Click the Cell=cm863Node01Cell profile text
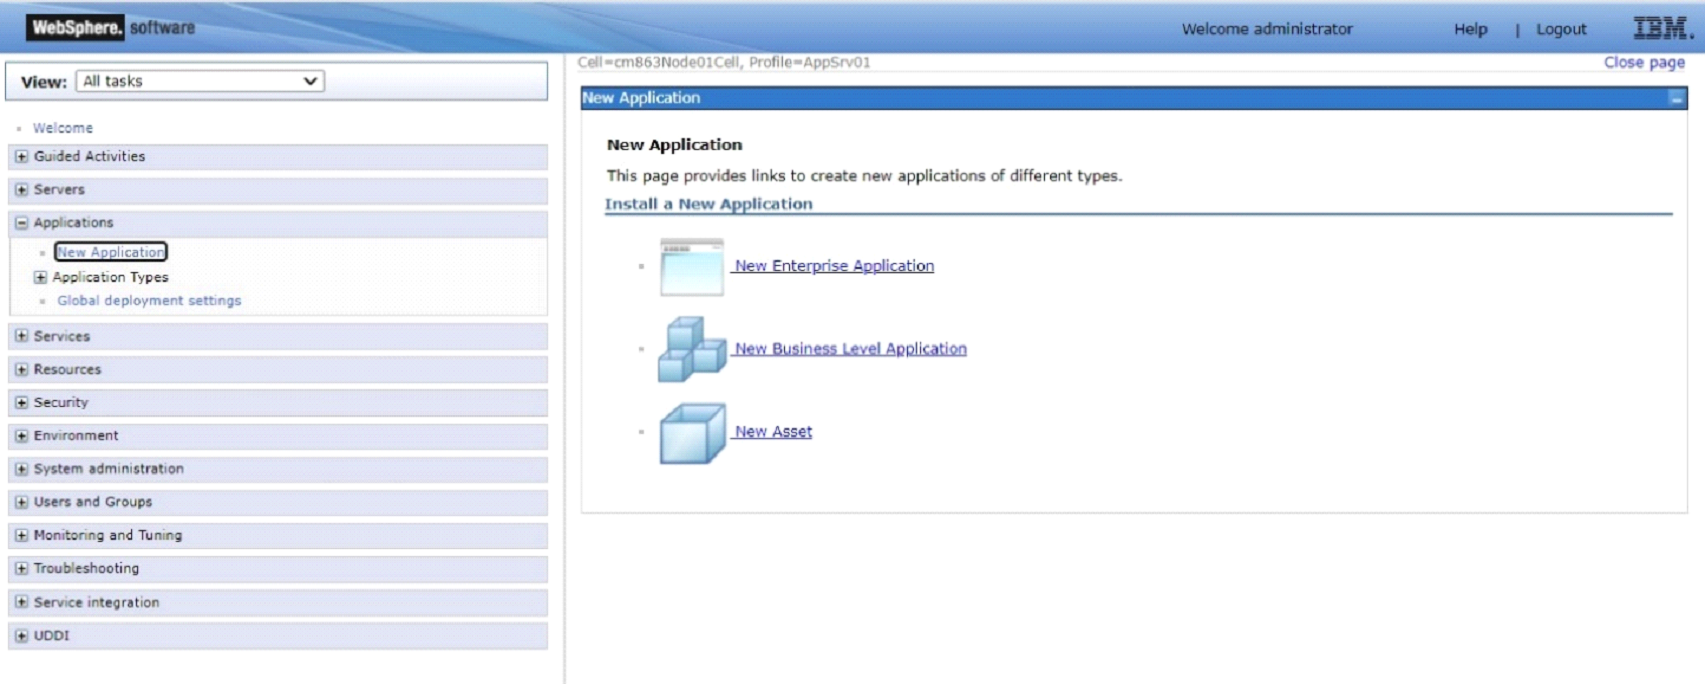Viewport: 1705px width, 684px height. point(724,62)
